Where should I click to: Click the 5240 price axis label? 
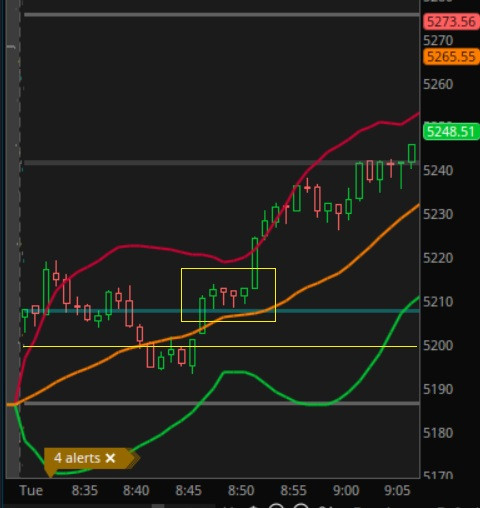point(438,171)
